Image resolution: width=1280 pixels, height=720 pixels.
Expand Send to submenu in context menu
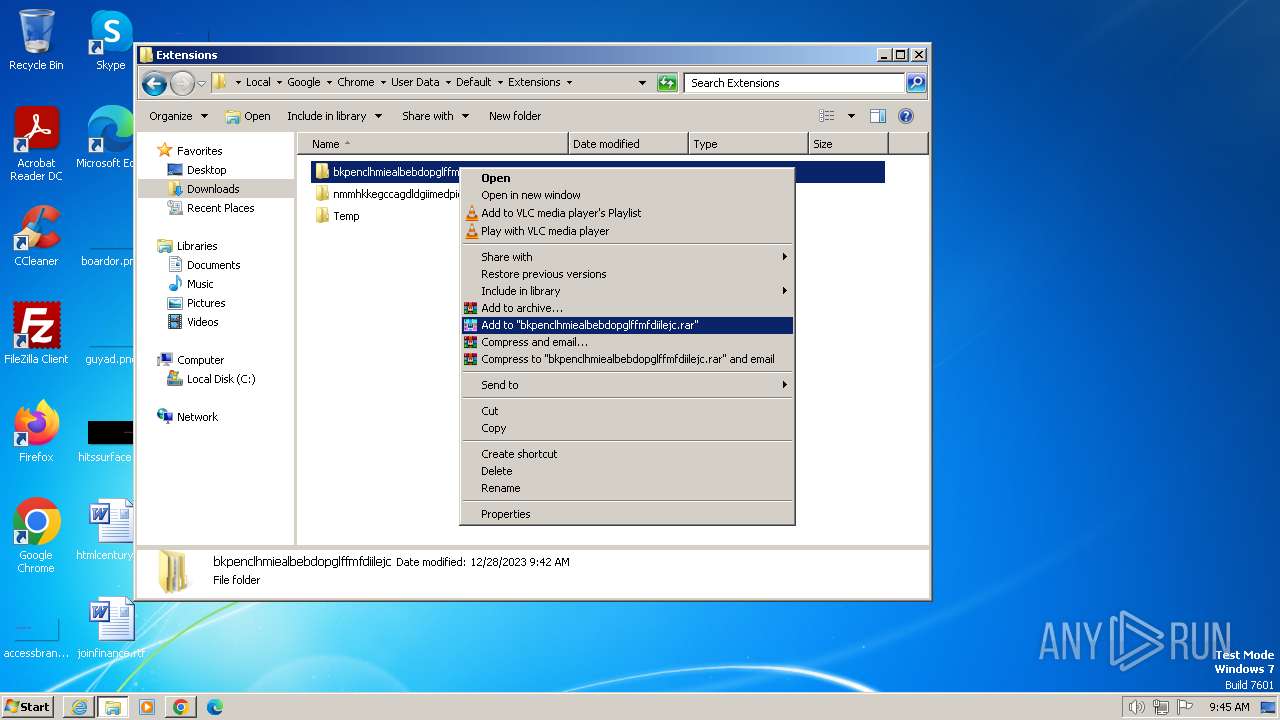click(x=627, y=385)
